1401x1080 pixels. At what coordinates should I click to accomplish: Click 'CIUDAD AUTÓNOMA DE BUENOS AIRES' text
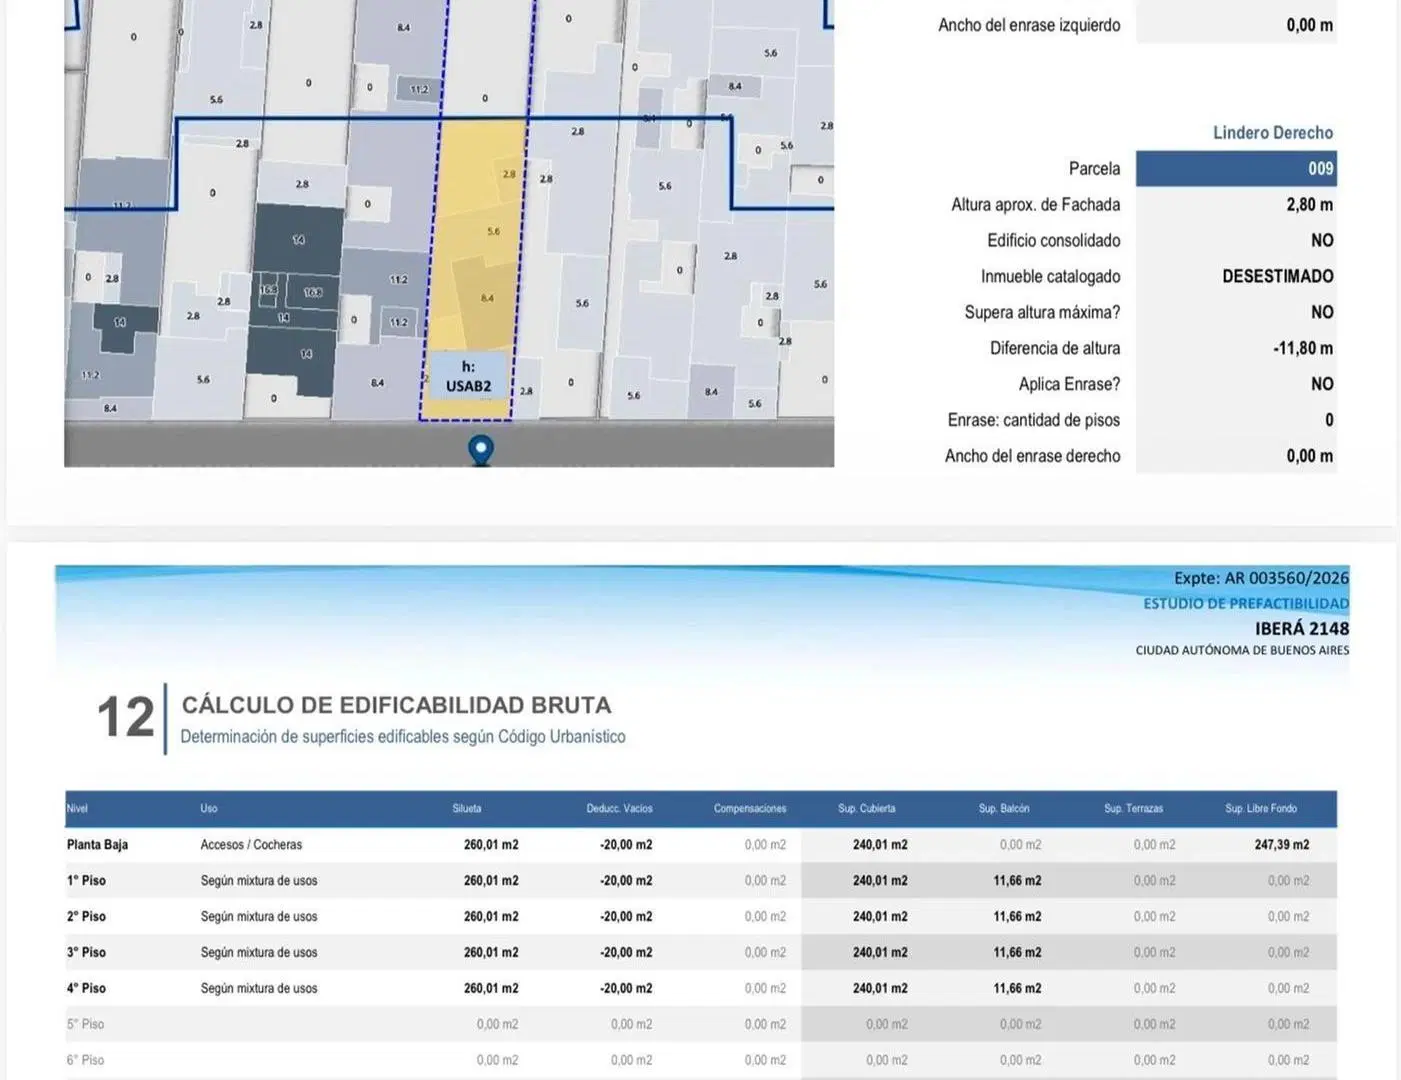point(1242,651)
